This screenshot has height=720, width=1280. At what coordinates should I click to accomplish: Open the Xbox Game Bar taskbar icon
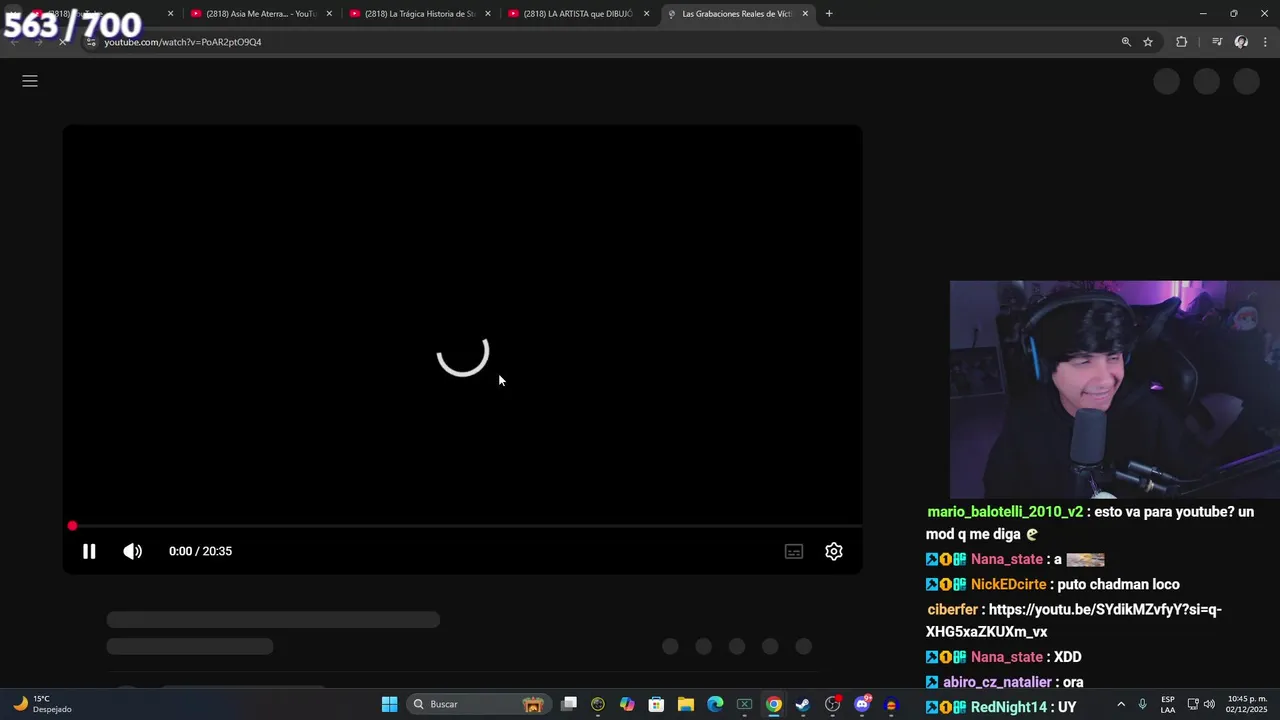point(744,704)
